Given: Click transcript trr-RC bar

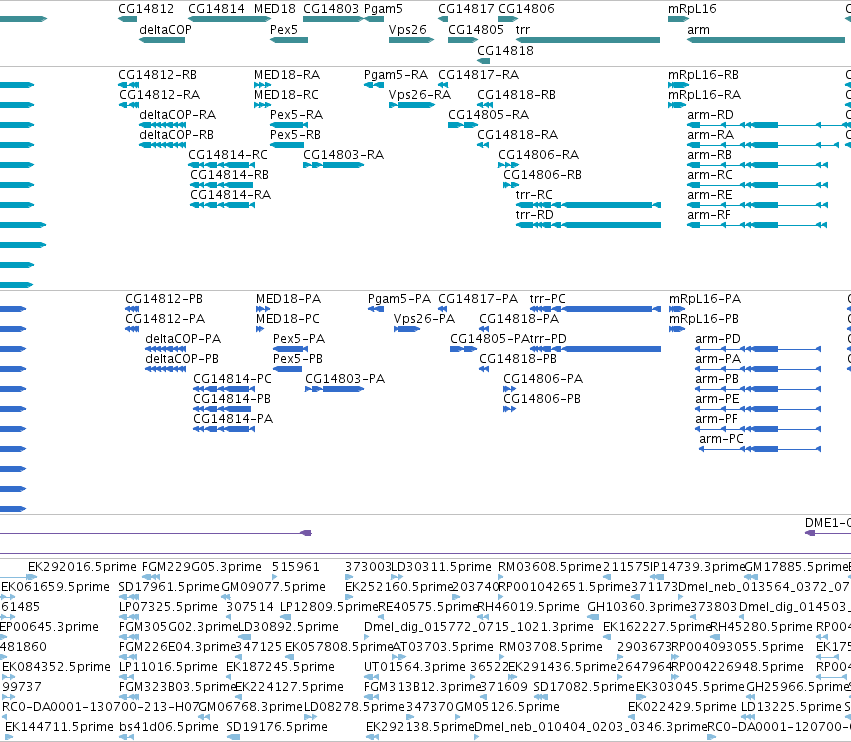Looking at the screenshot, I should point(588,205).
